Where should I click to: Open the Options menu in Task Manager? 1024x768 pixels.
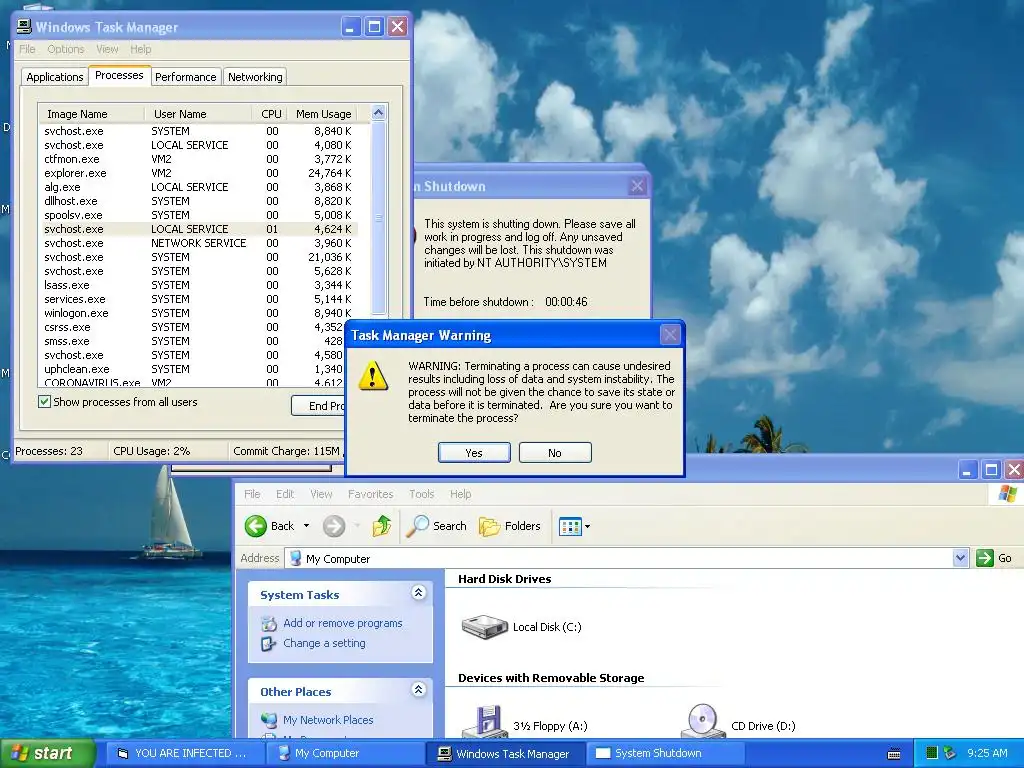pos(65,49)
